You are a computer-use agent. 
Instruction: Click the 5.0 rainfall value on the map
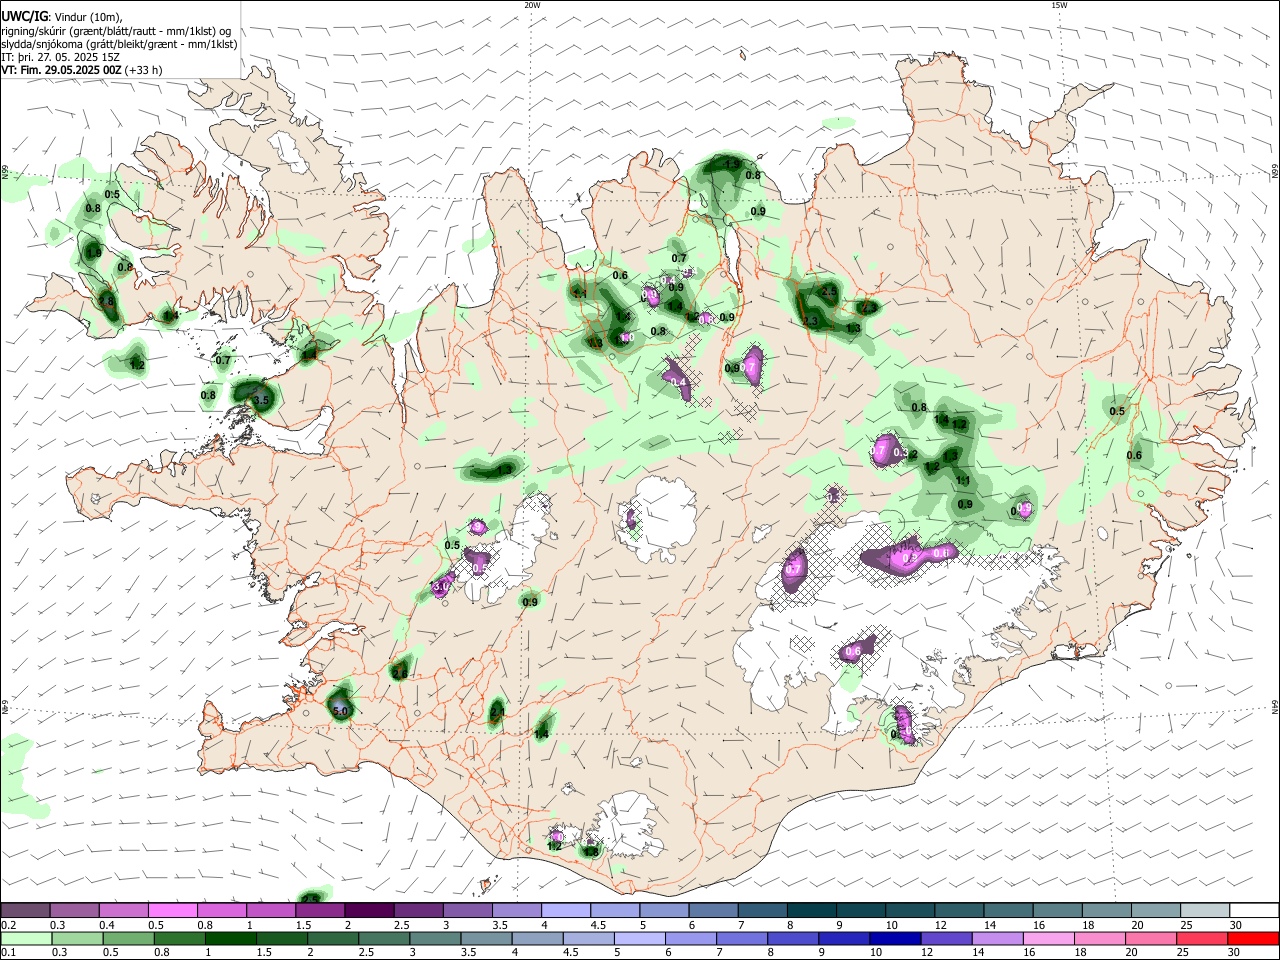point(340,712)
